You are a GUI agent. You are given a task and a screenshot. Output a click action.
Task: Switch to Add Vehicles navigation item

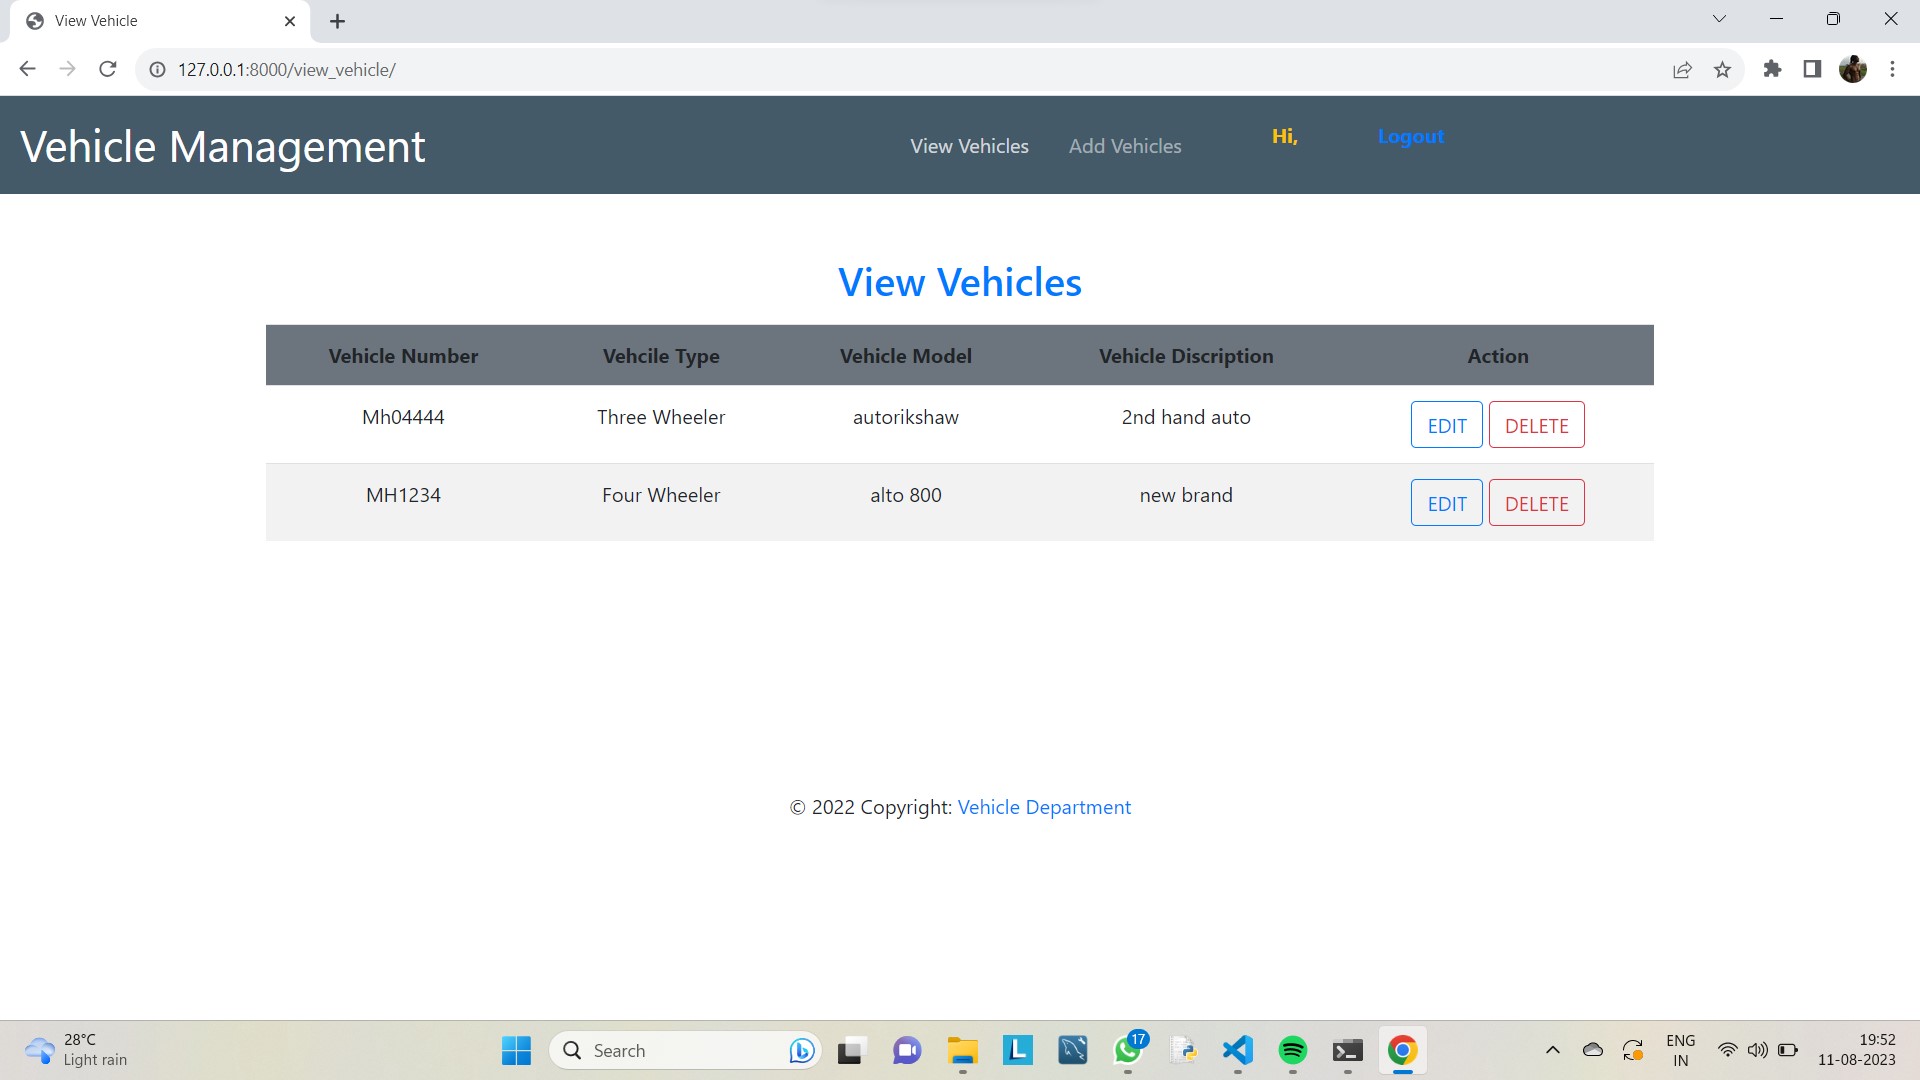point(1125,145)
